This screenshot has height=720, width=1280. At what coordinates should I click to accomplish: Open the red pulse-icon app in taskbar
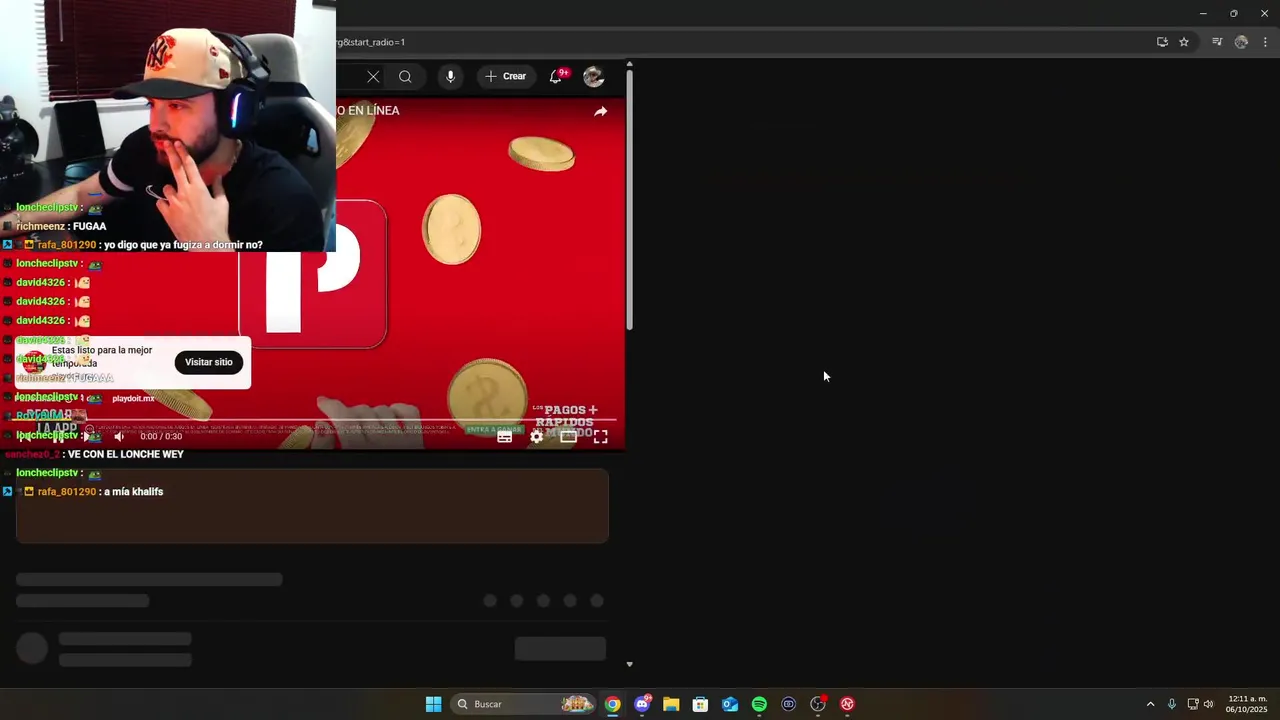[x=847, y=704]
